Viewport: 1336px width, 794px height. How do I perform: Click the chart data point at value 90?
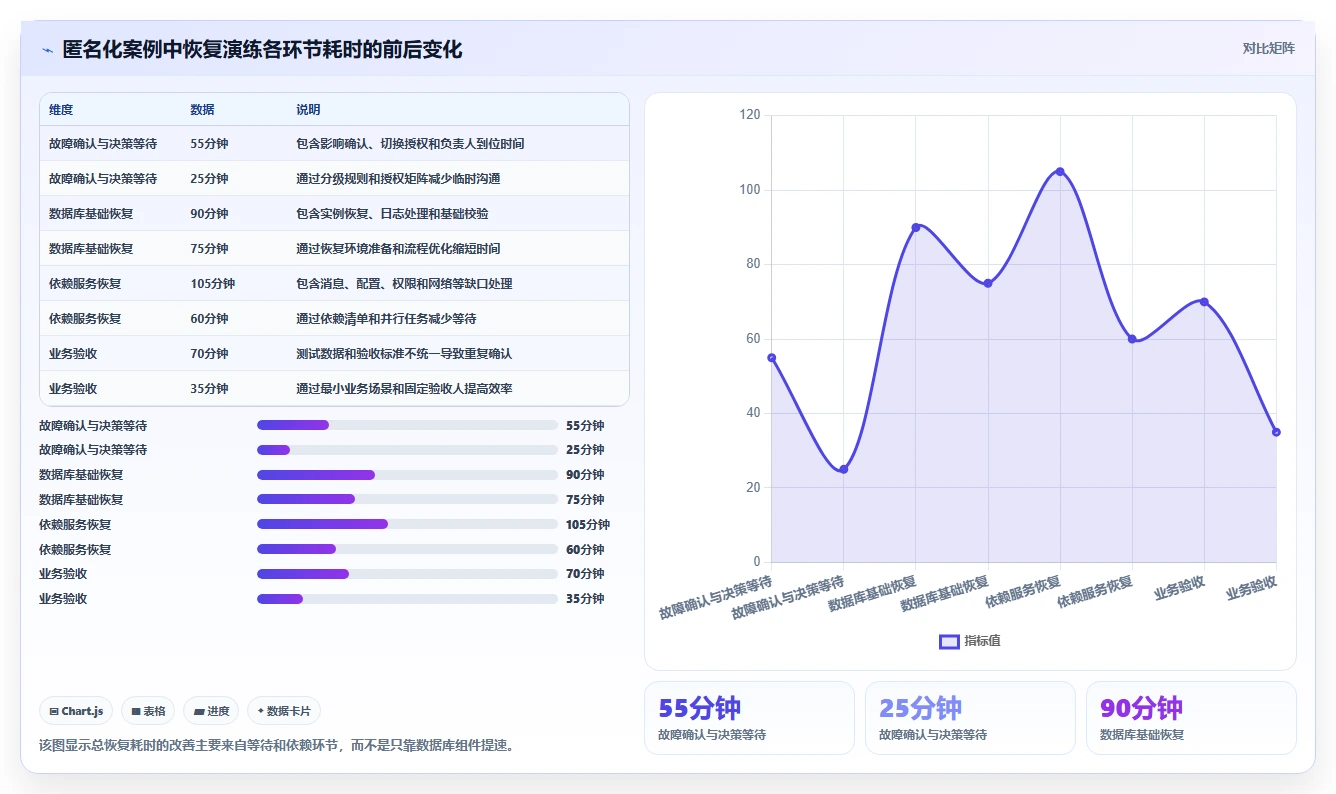click(x=915, y=227)
